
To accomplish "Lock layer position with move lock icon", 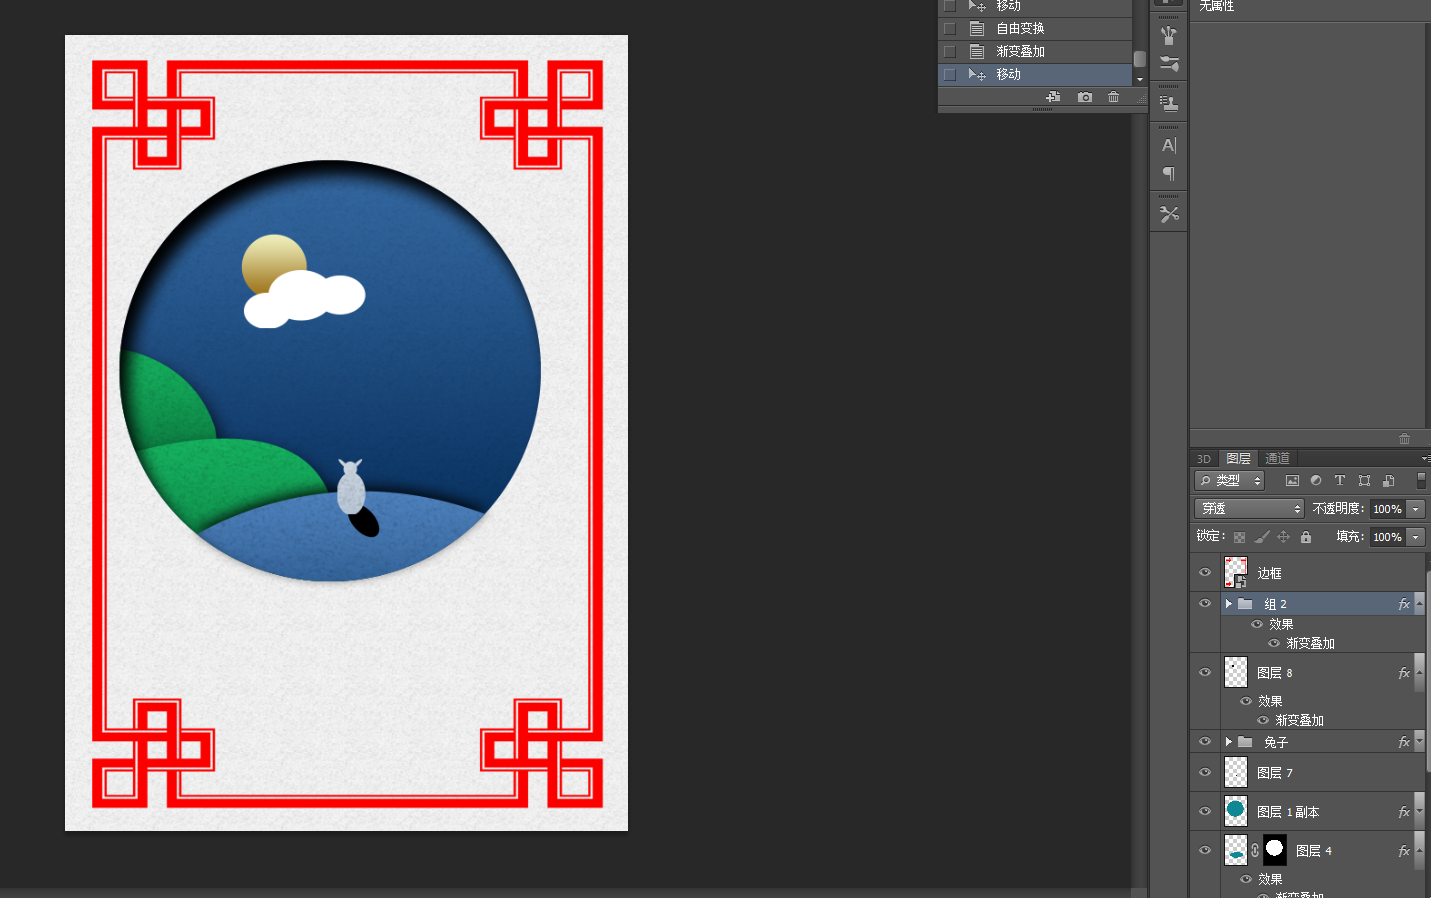I will [x=1284, y=537].
